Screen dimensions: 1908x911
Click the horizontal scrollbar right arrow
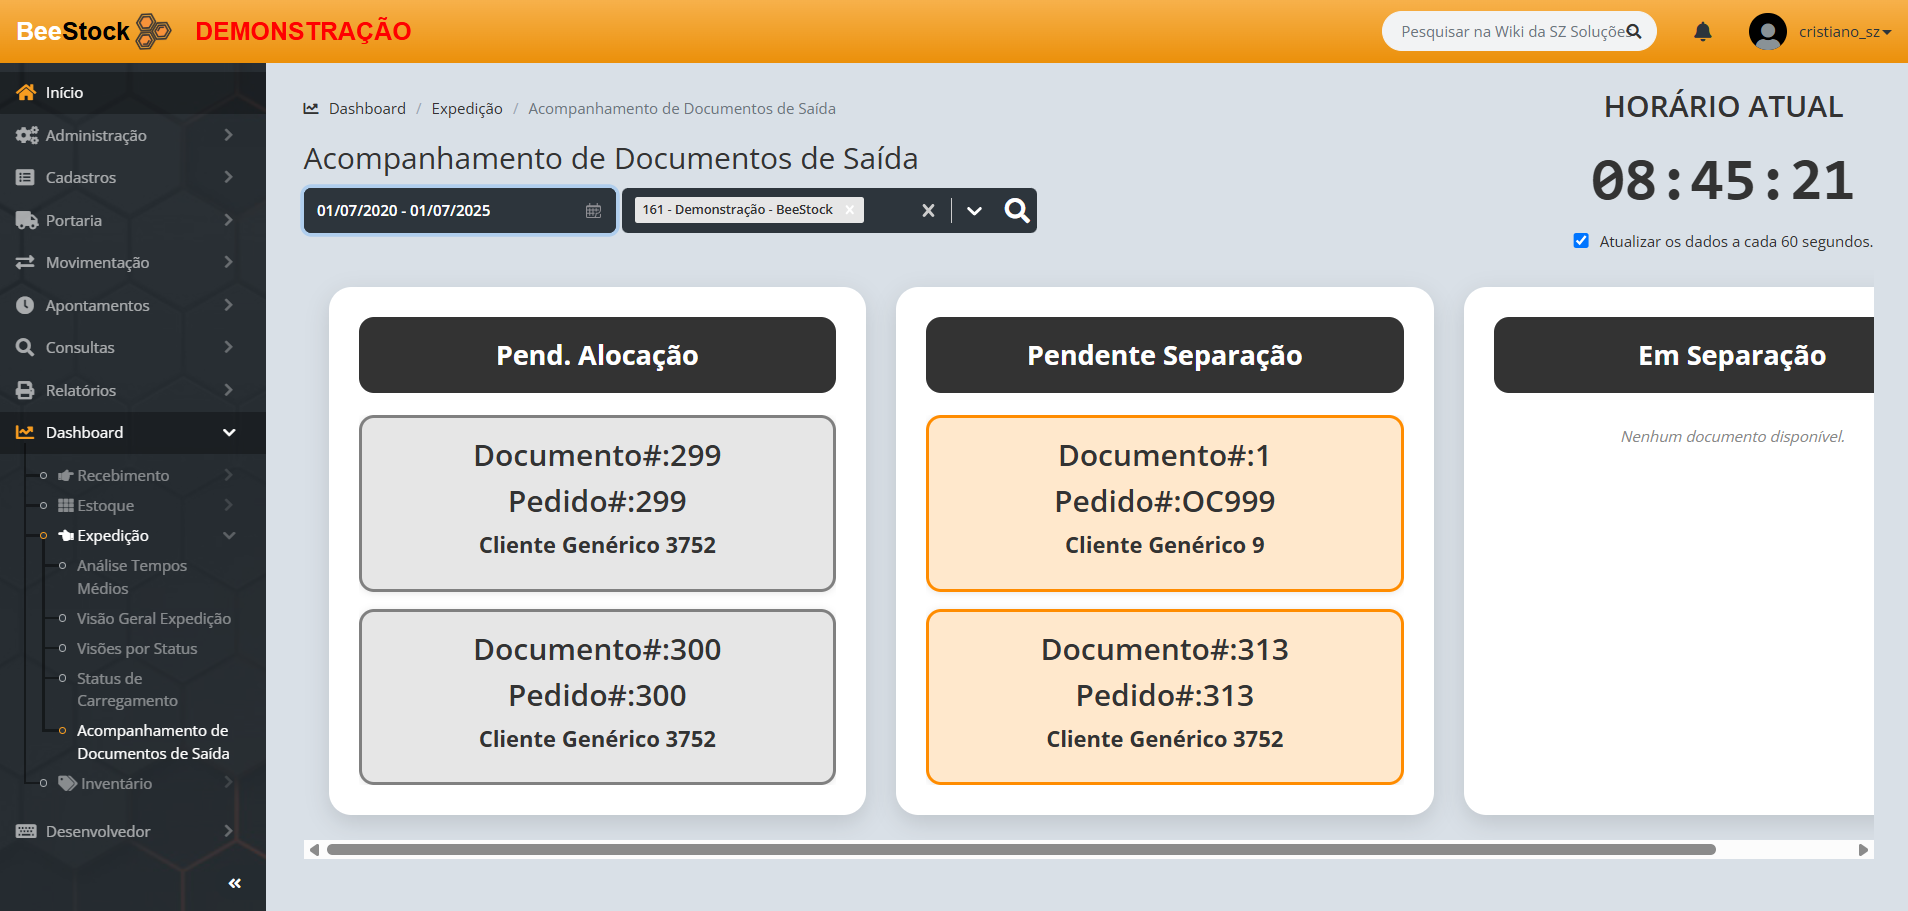(x=1863, y=850)
